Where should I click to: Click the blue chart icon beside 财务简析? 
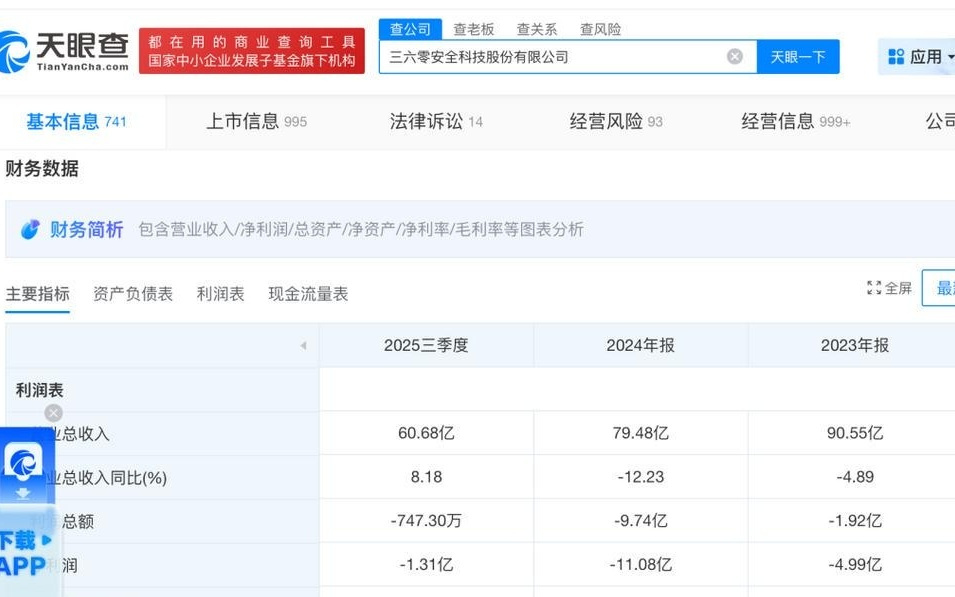click(31, 229)
